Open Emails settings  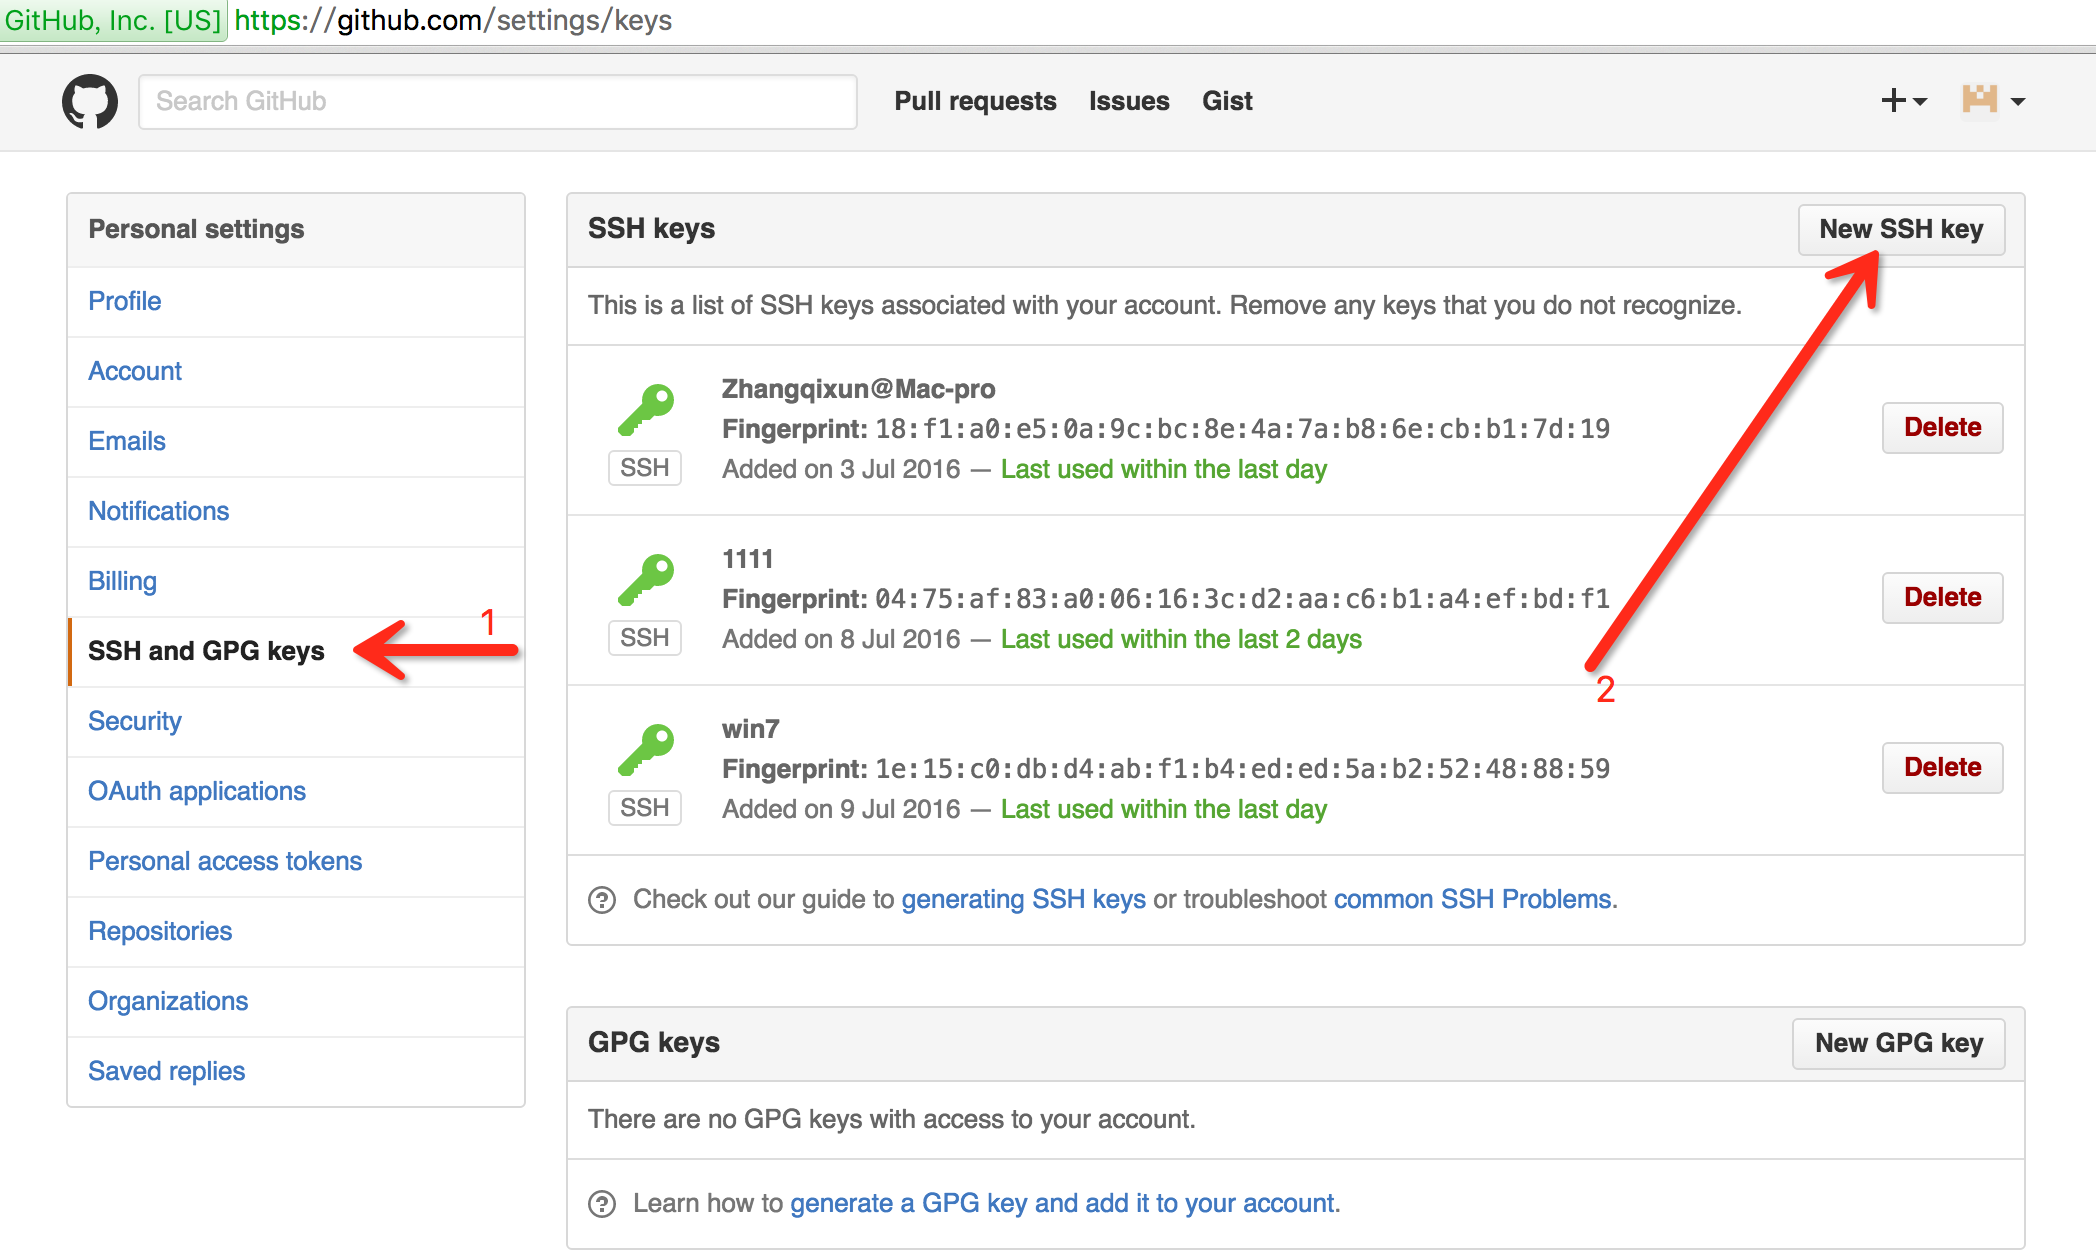pyautogui.click(x=296, y=441)
